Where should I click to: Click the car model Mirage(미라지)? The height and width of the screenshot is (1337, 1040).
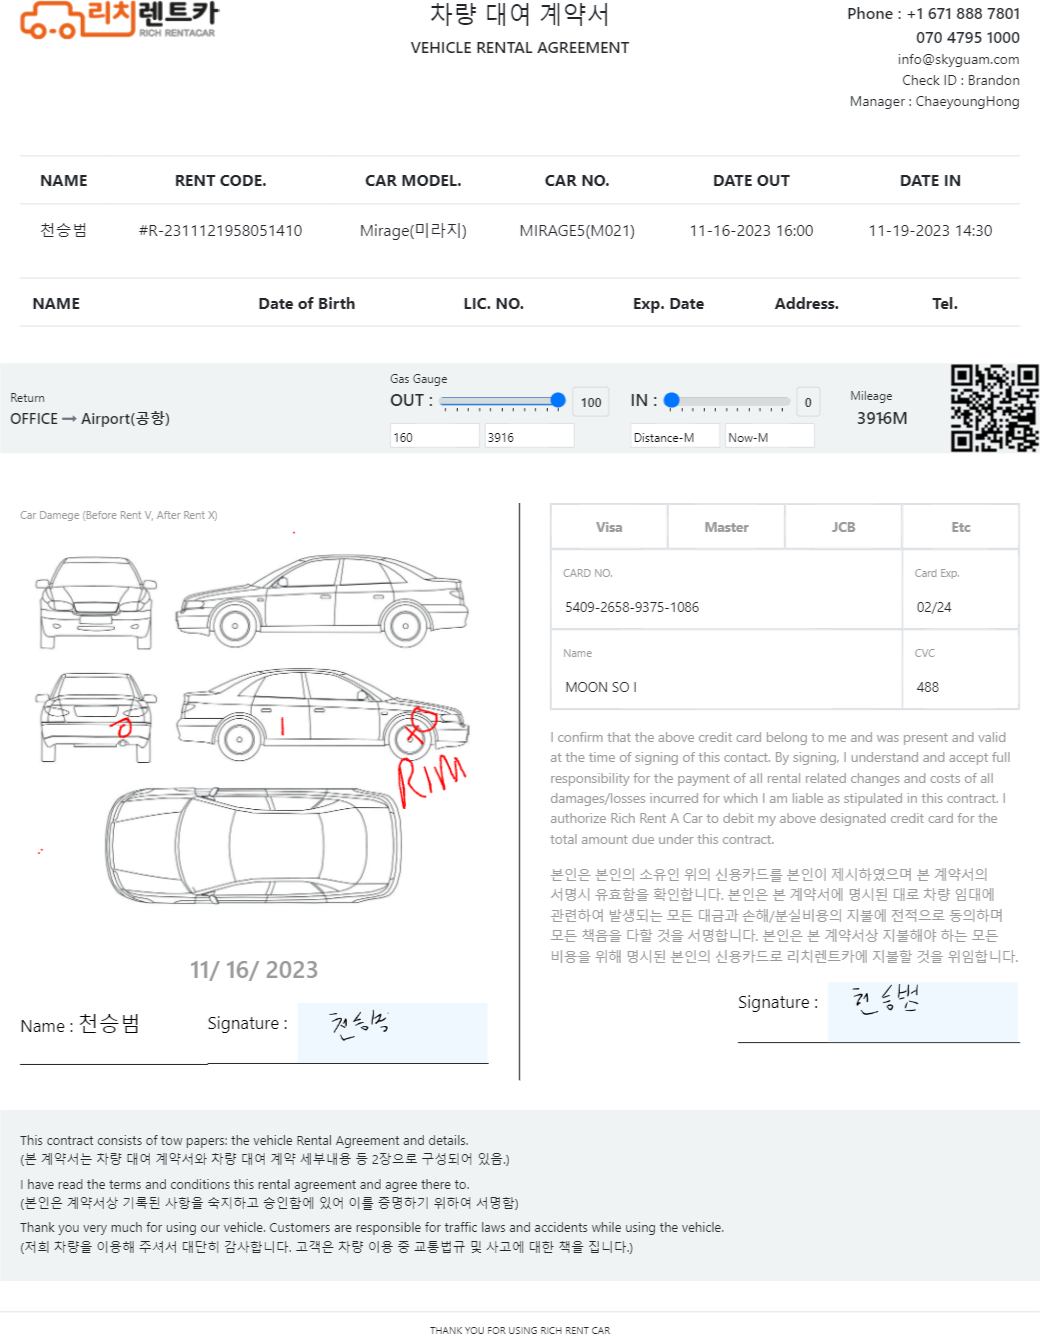point(413,231)
